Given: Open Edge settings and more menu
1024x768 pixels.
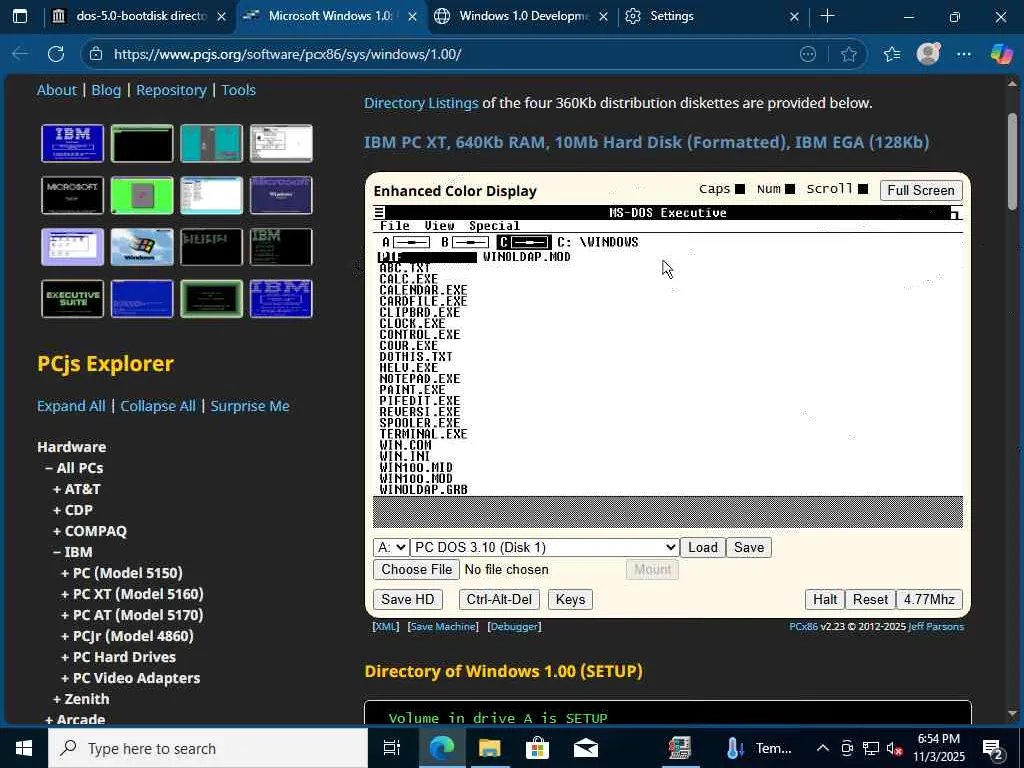Looking at the screenshot, I should tap(964, 54).
